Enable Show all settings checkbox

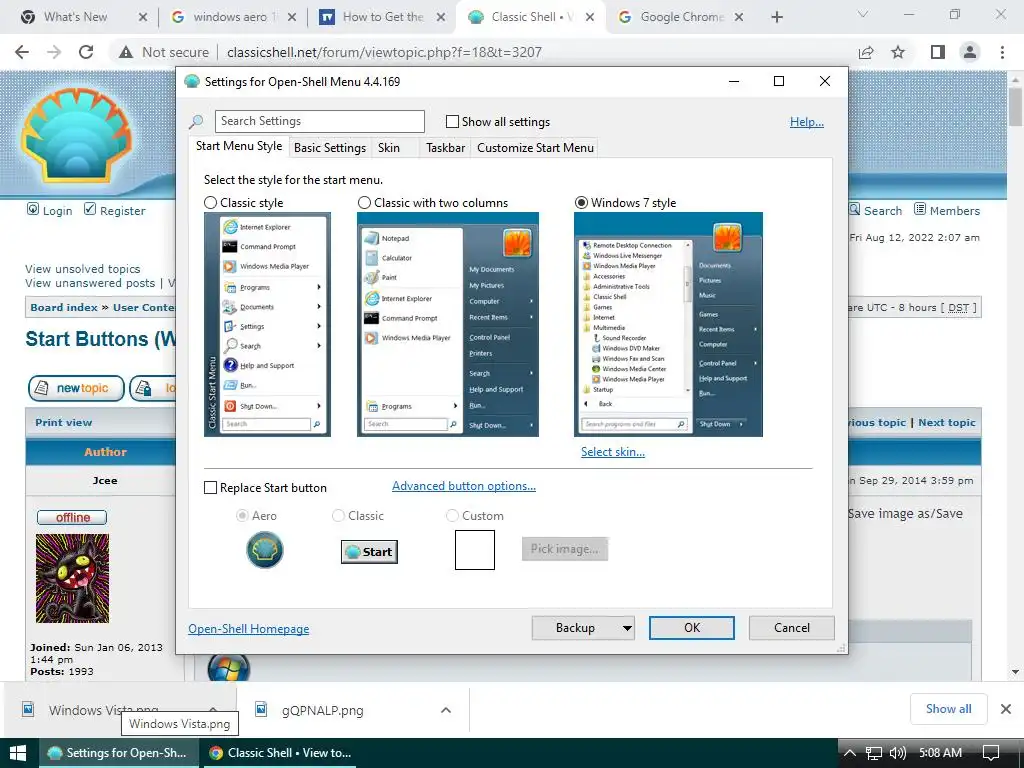click(452, 121)
